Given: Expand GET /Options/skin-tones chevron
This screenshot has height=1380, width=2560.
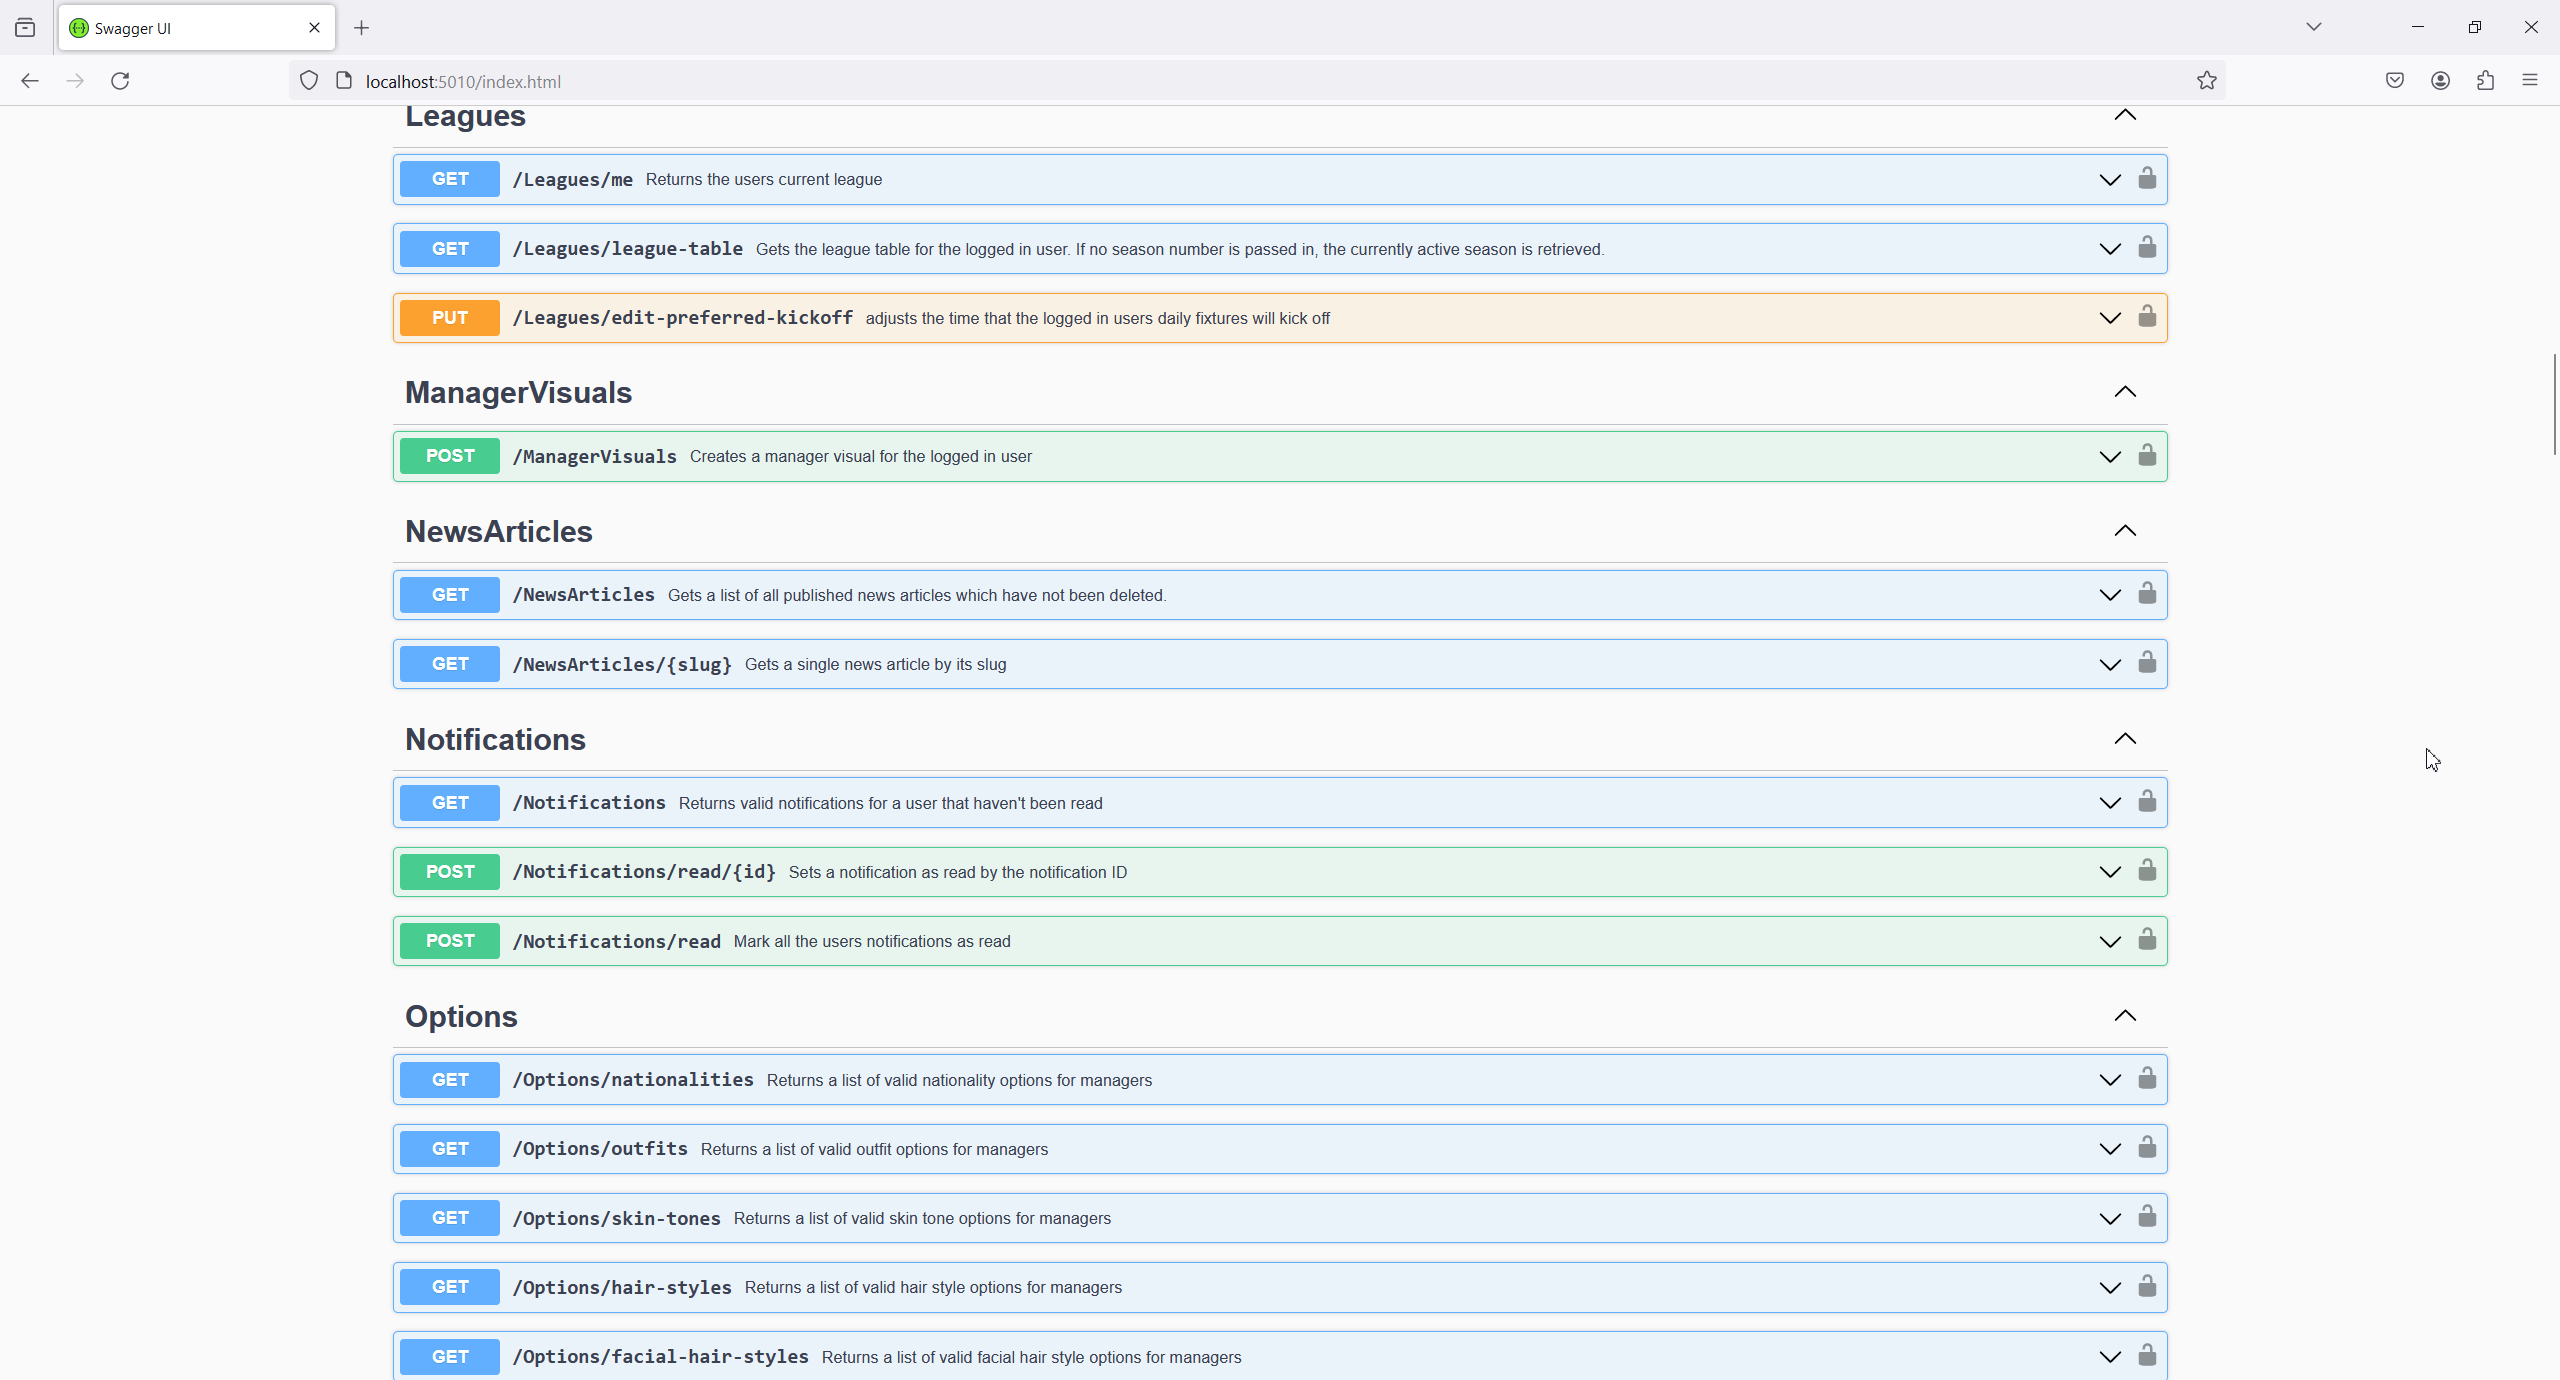Looking at the screenshot, I should pos(2110,1218).
